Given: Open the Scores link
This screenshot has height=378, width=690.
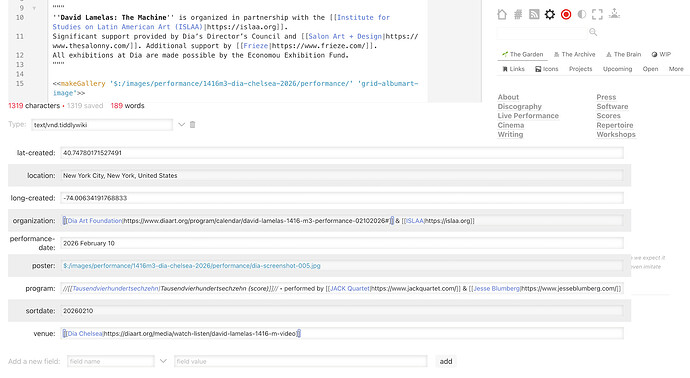Looking at the screenshot, I should pos(609,116).
